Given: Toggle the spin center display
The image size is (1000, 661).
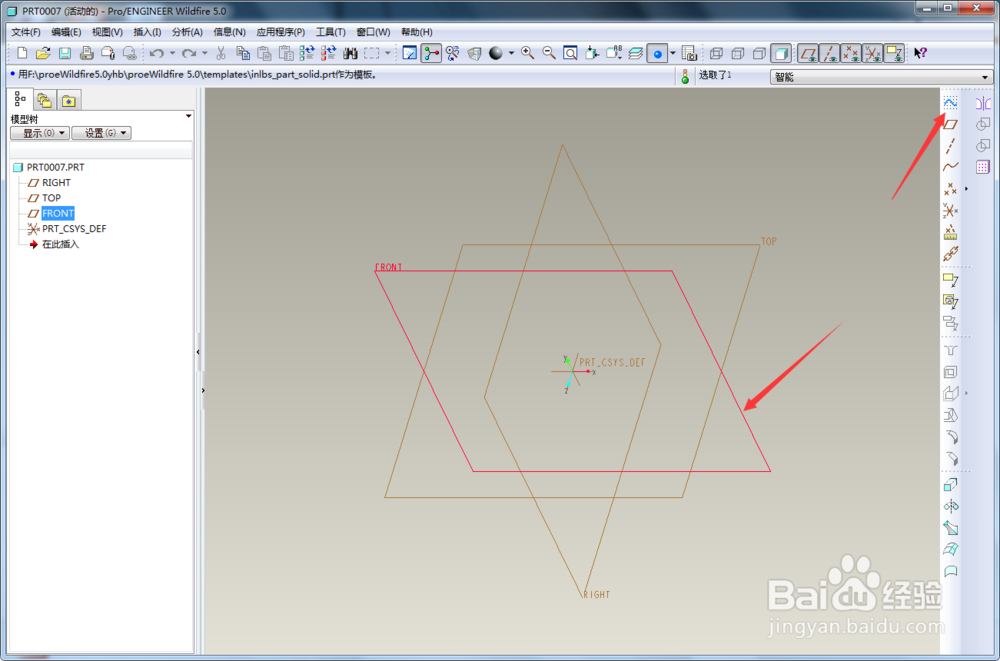Looking at the screenshot, I should [x=431, y=53].
